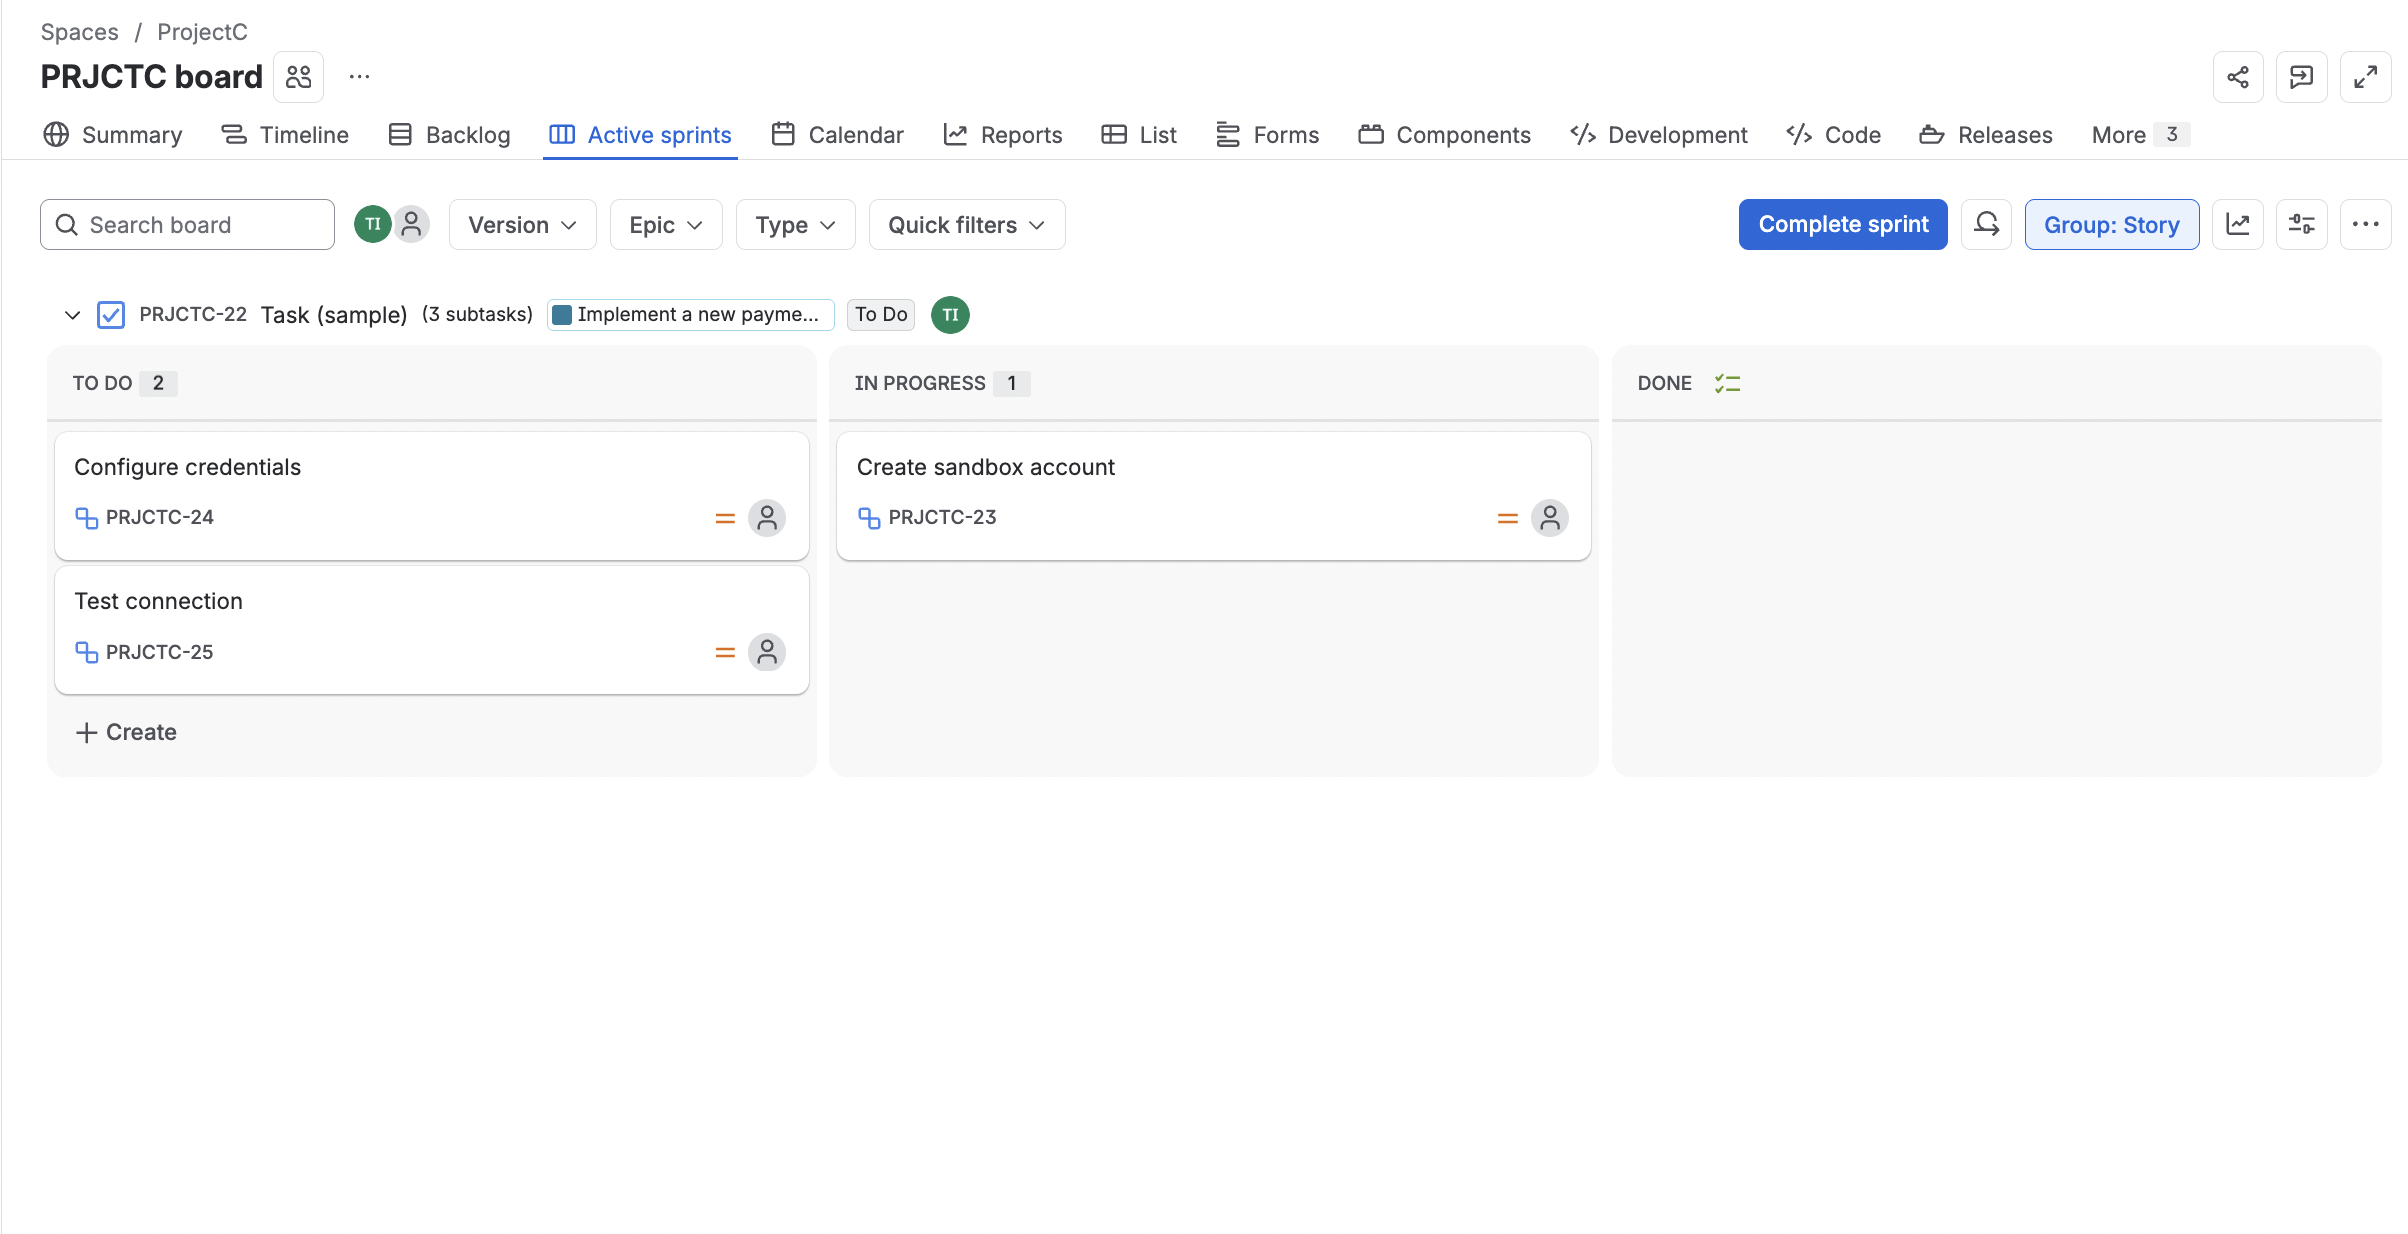Filter by the TI user avatar
The height and width of the screenshot is (1234, 2408).
point(373,224)
